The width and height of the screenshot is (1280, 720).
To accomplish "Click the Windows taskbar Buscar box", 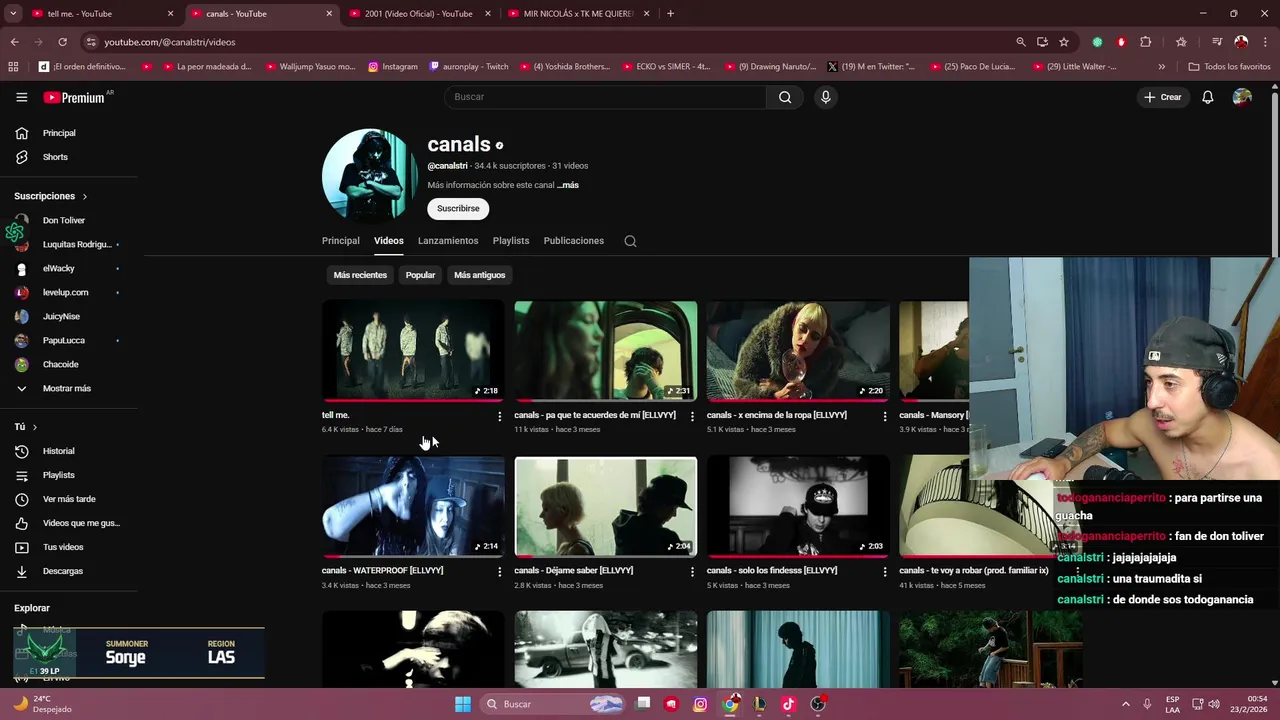I will point(553,704).
